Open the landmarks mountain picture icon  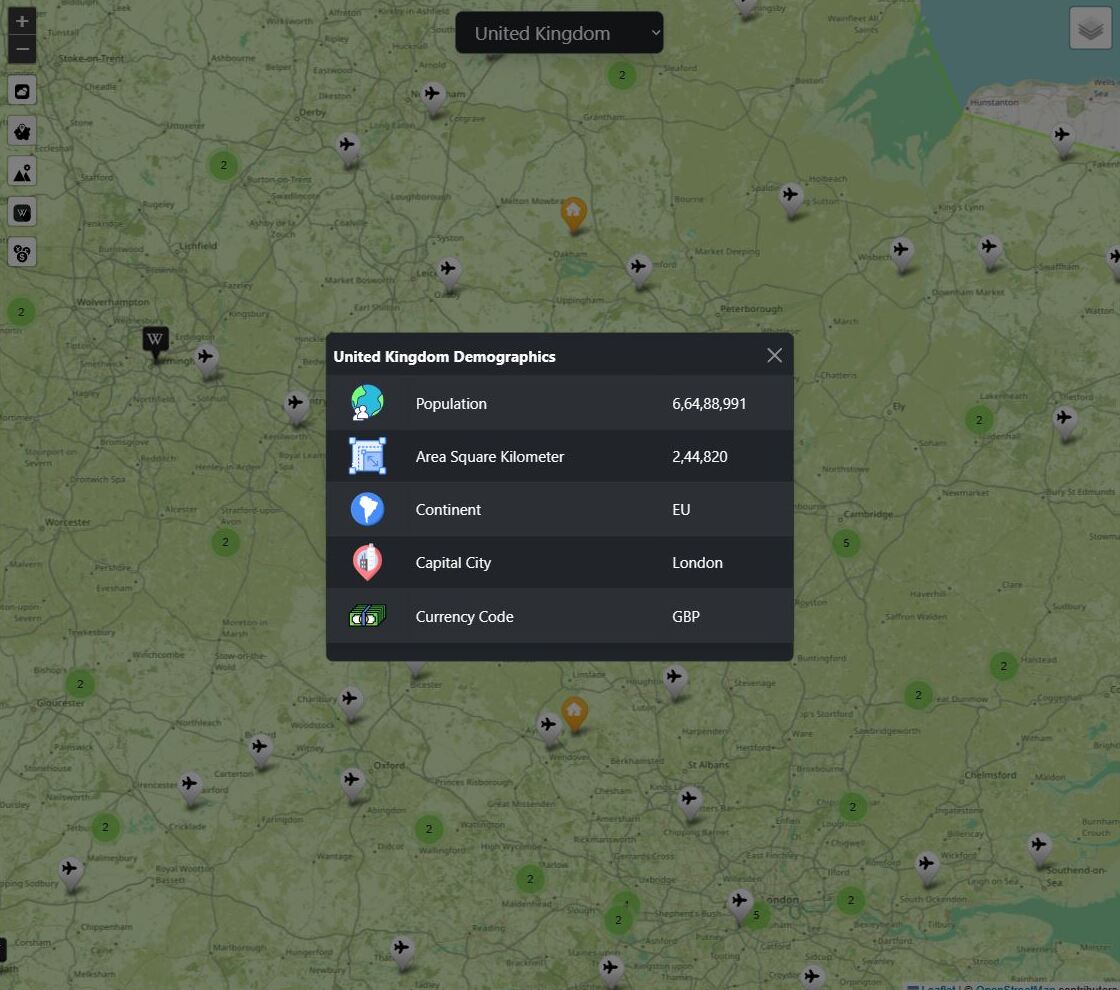point(22,172)
